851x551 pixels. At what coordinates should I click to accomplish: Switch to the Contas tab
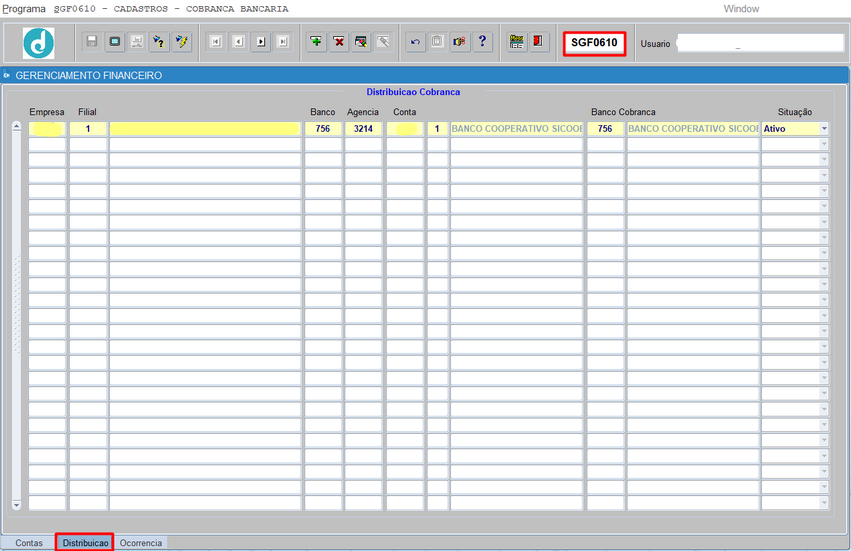29,543
